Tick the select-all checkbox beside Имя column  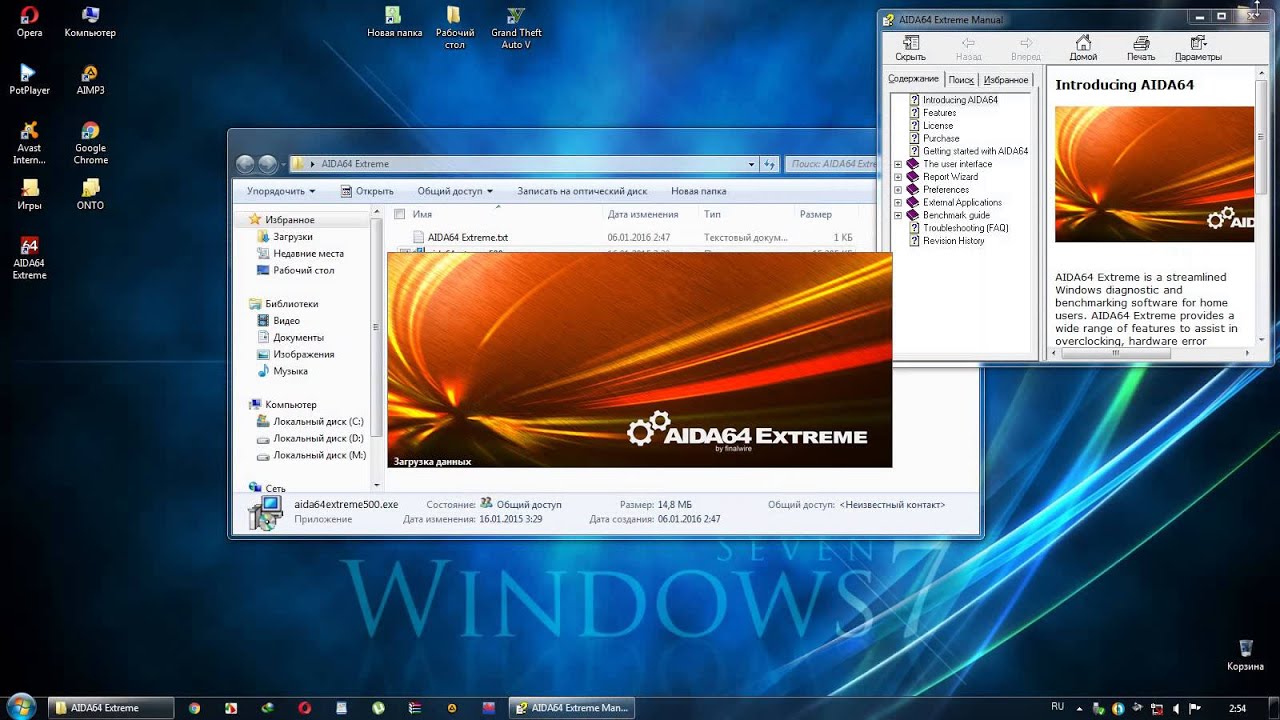point(400,214)
